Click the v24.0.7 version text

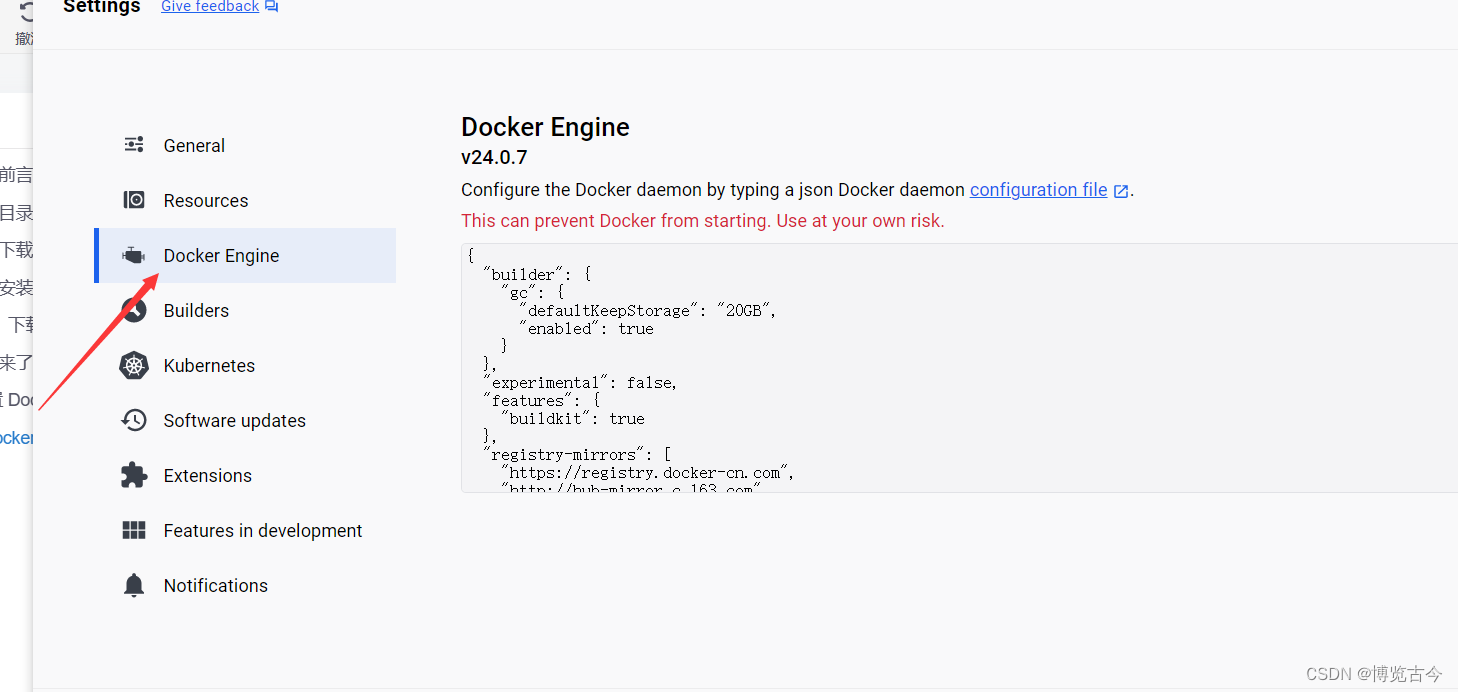494,158
